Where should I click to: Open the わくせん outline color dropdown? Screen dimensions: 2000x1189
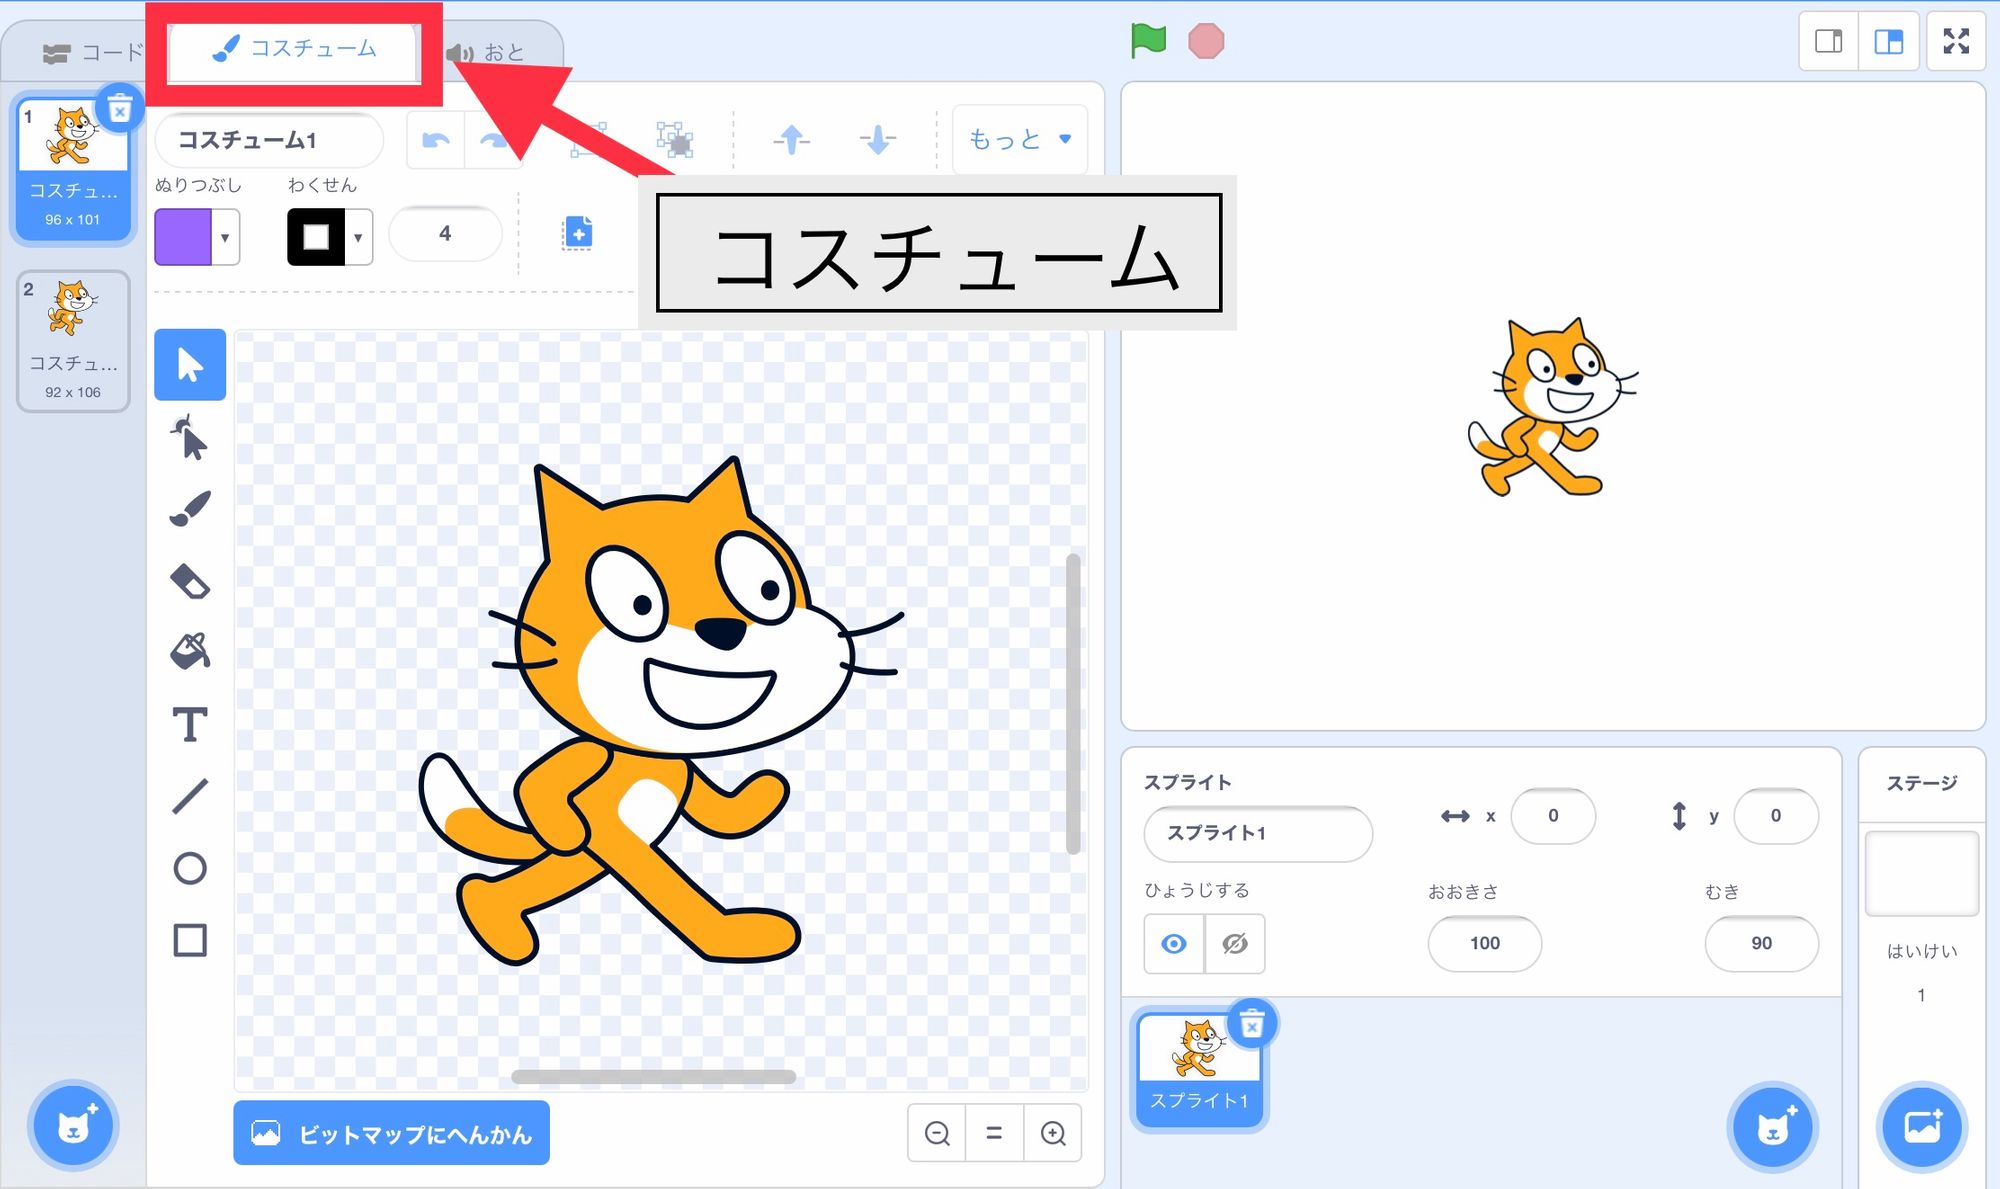pyautogui.click(x=358, y=237)
